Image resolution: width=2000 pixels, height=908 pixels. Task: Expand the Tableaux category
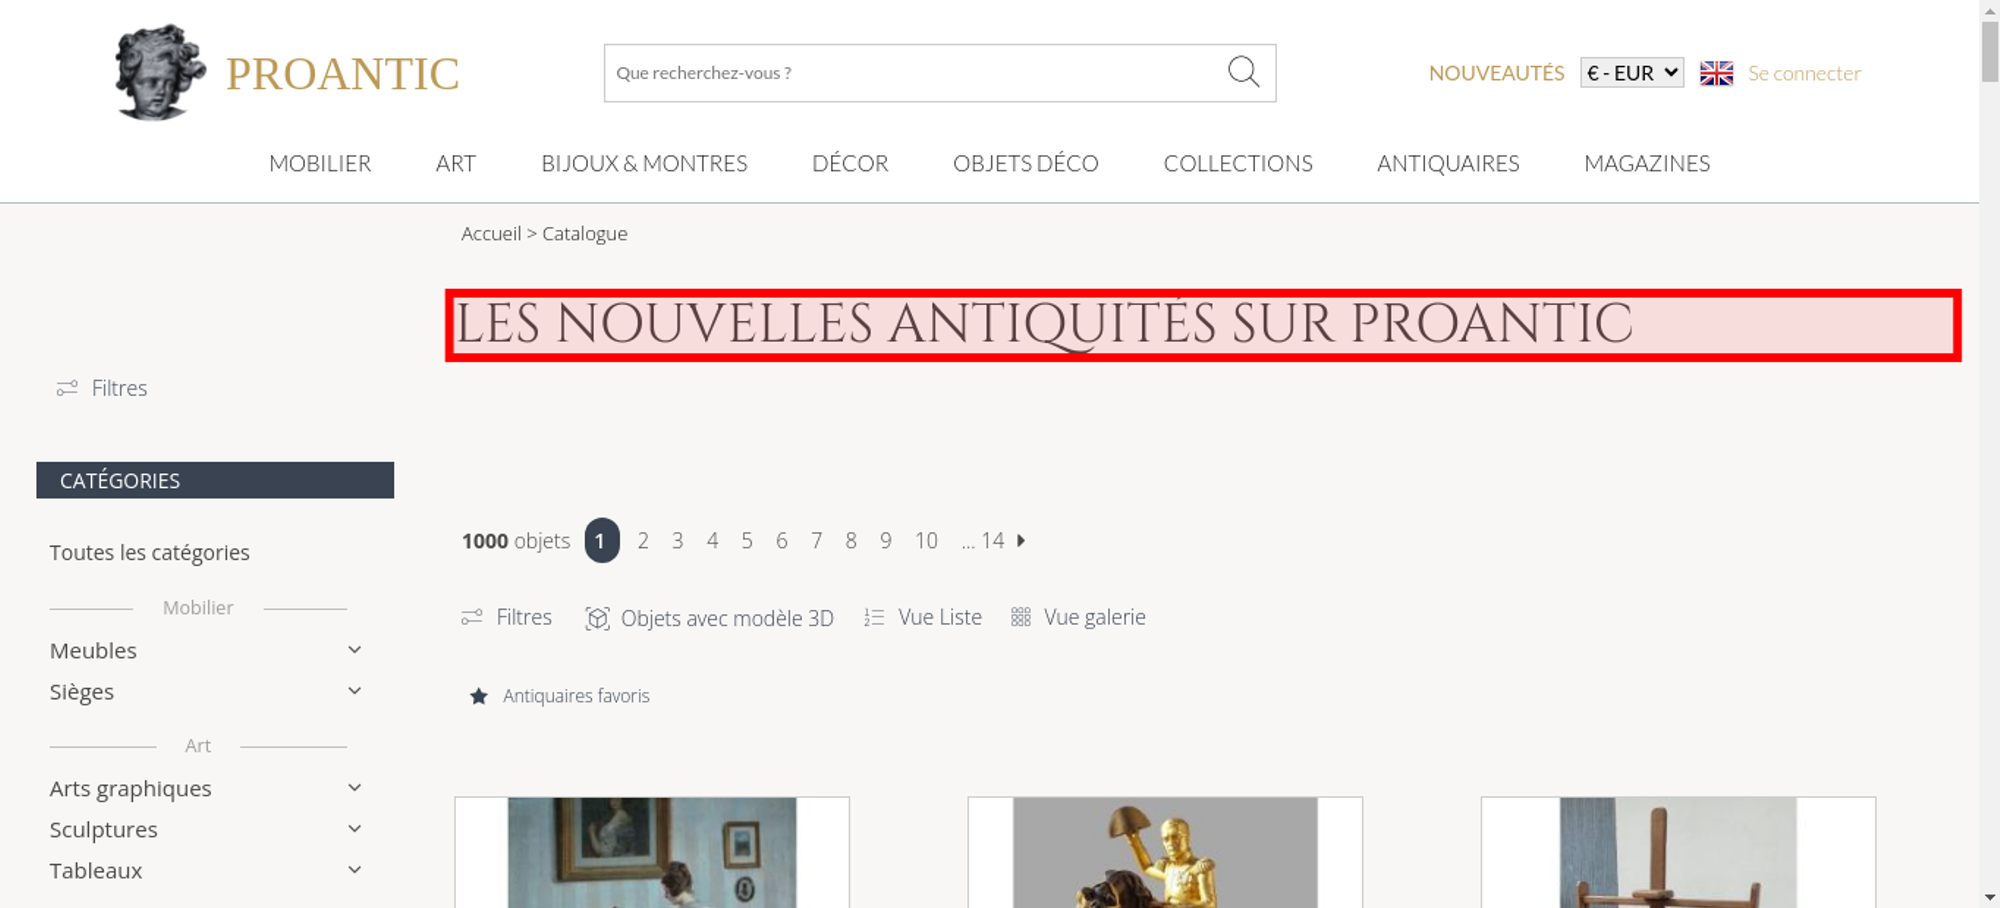click(354, 870)
